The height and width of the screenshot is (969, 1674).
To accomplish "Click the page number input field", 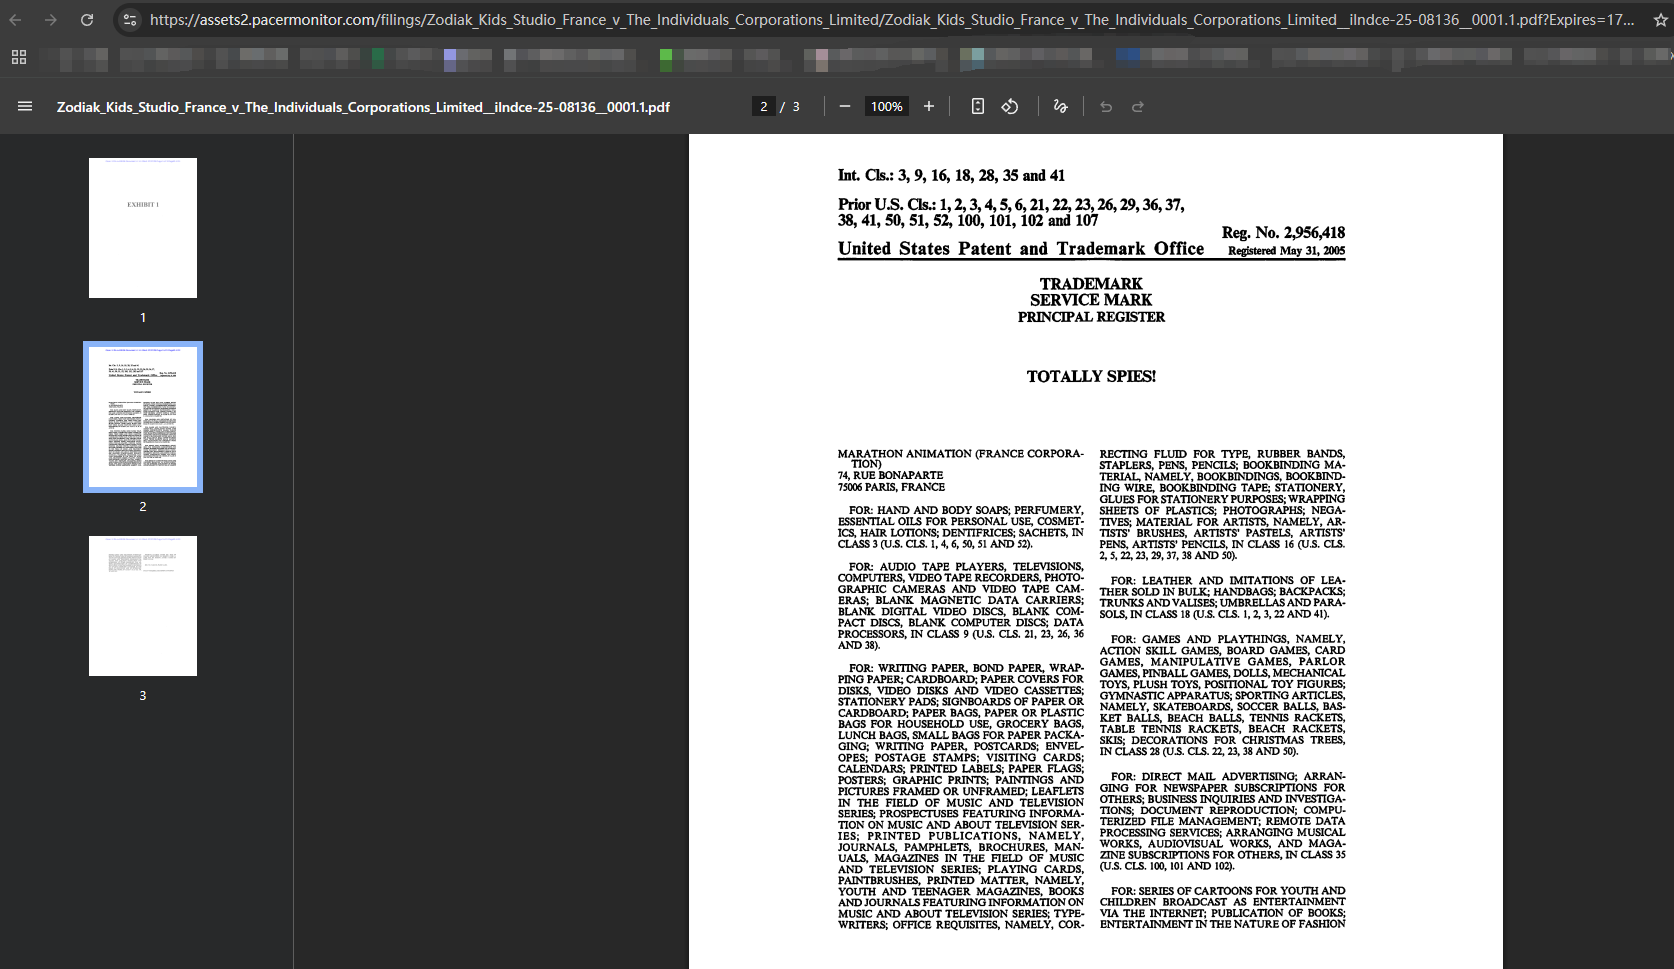I will coord(764,106).
